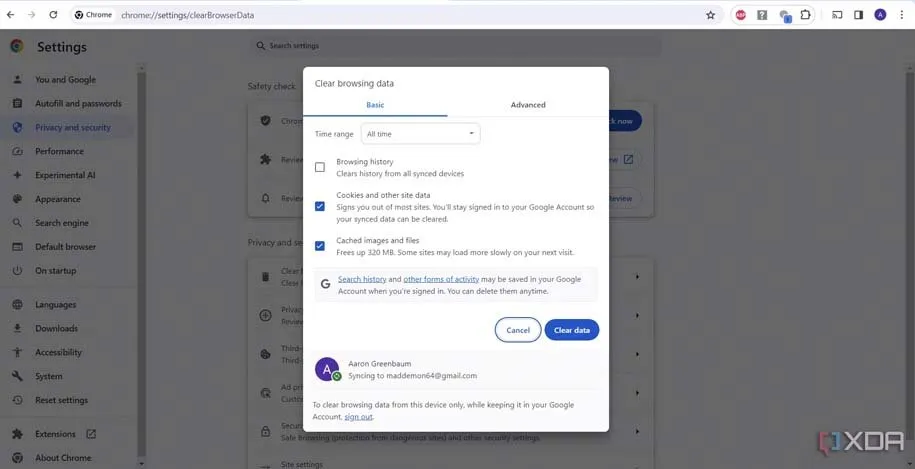The image size is (915, 469).
Task: Click the Cancel button
Action: 518,330
